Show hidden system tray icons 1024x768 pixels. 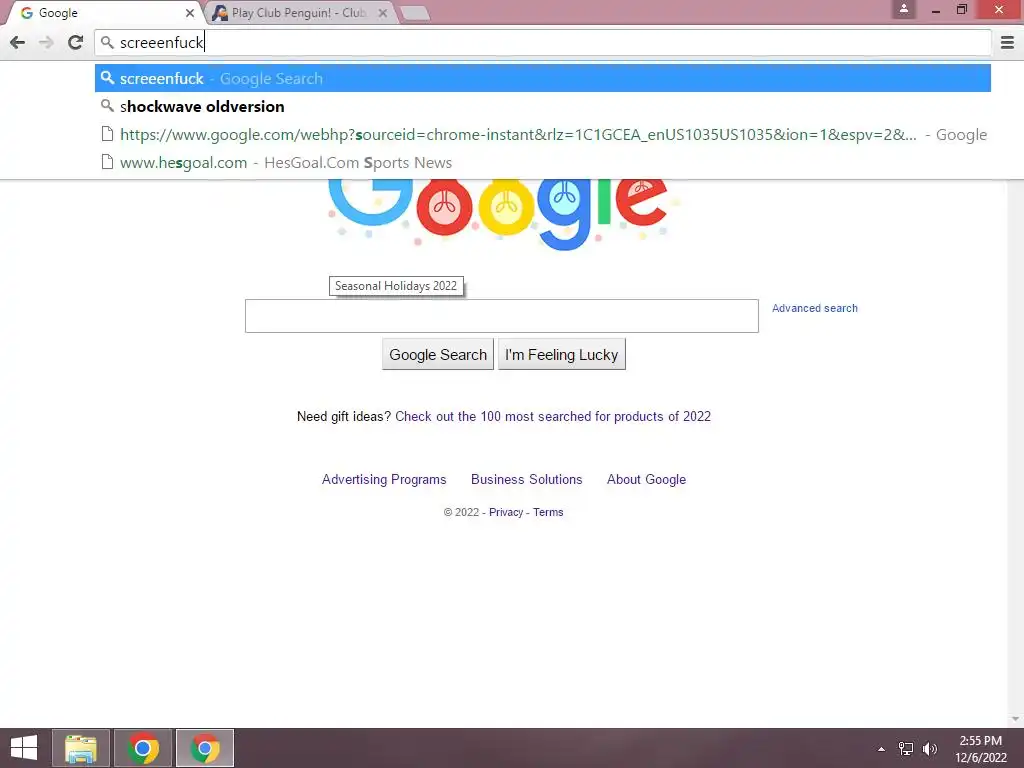881,749
